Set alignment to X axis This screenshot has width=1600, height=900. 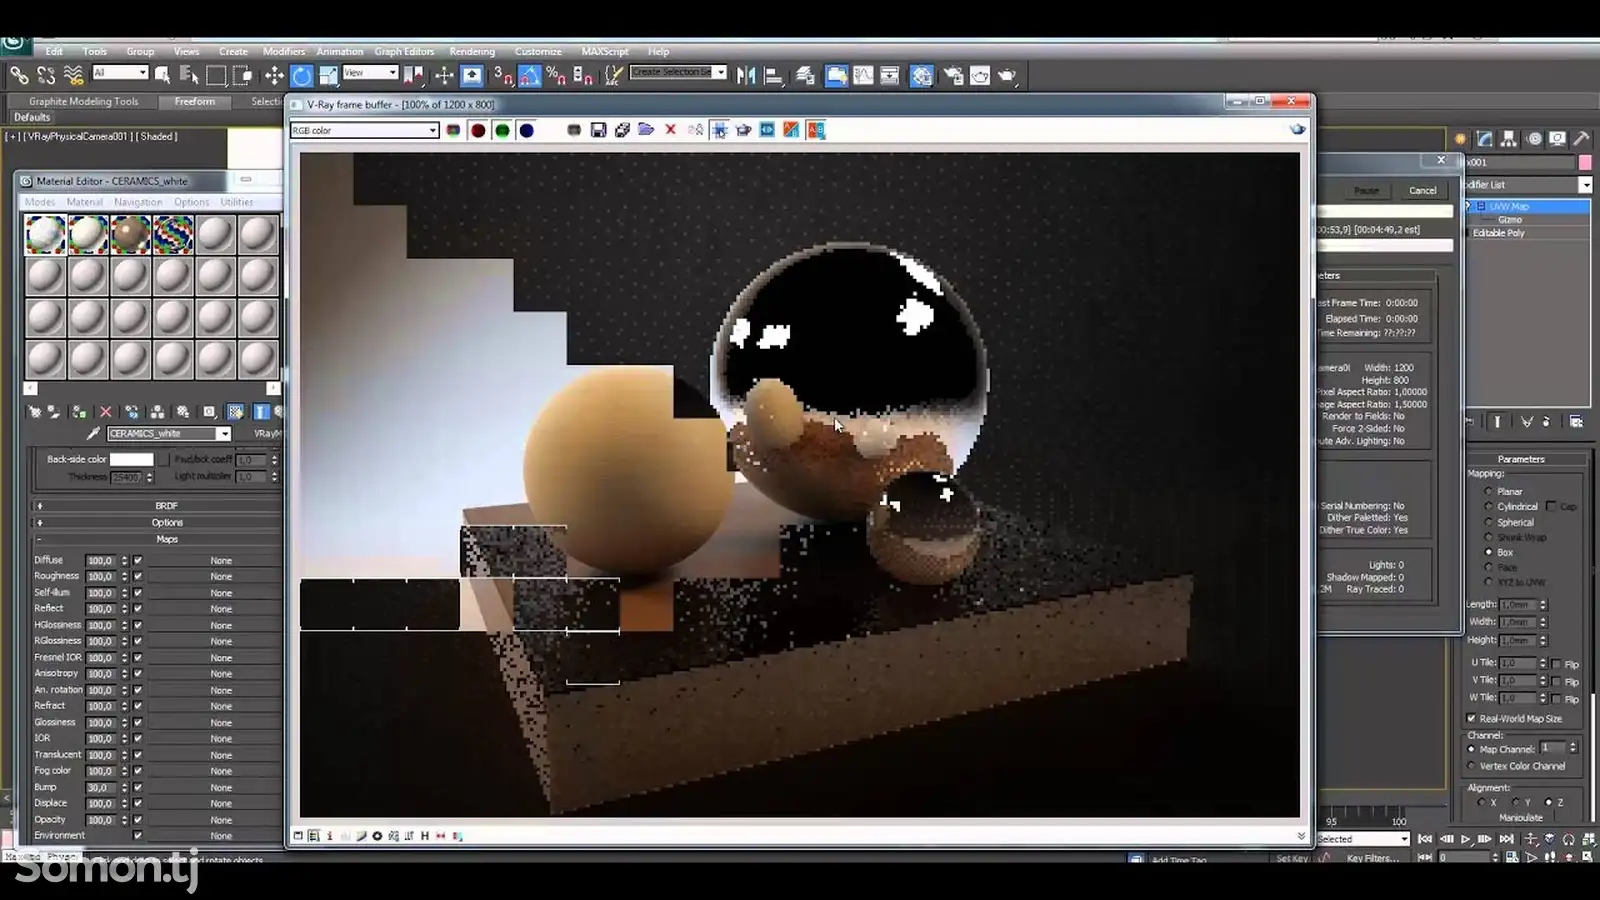[1481, 803]
